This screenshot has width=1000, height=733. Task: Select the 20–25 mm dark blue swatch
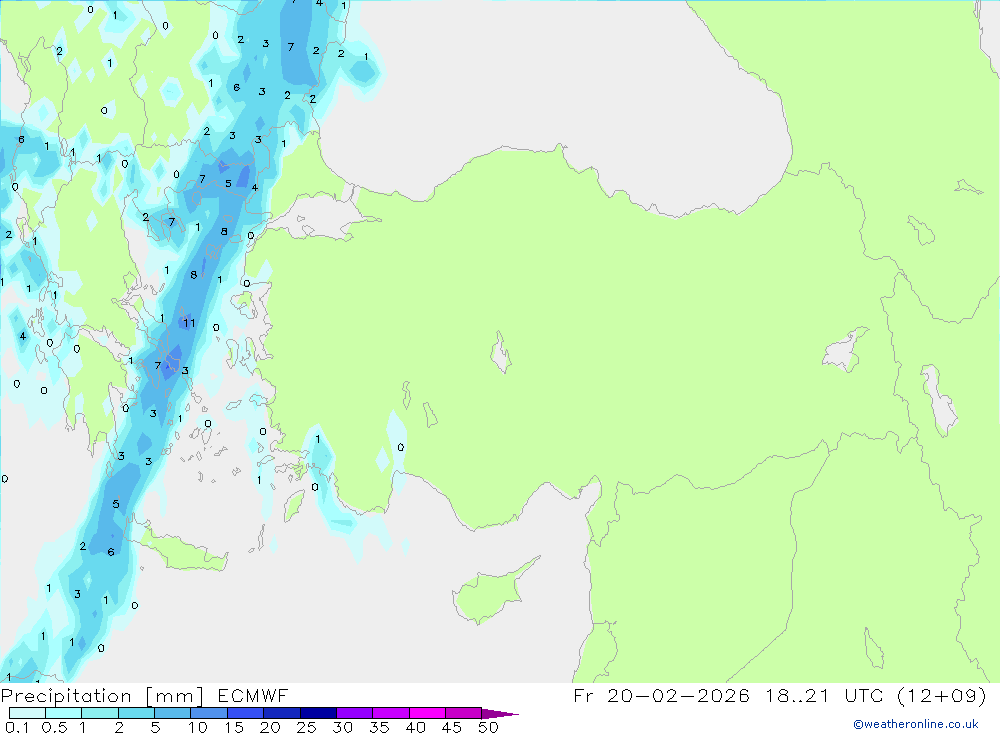[281, 713]
